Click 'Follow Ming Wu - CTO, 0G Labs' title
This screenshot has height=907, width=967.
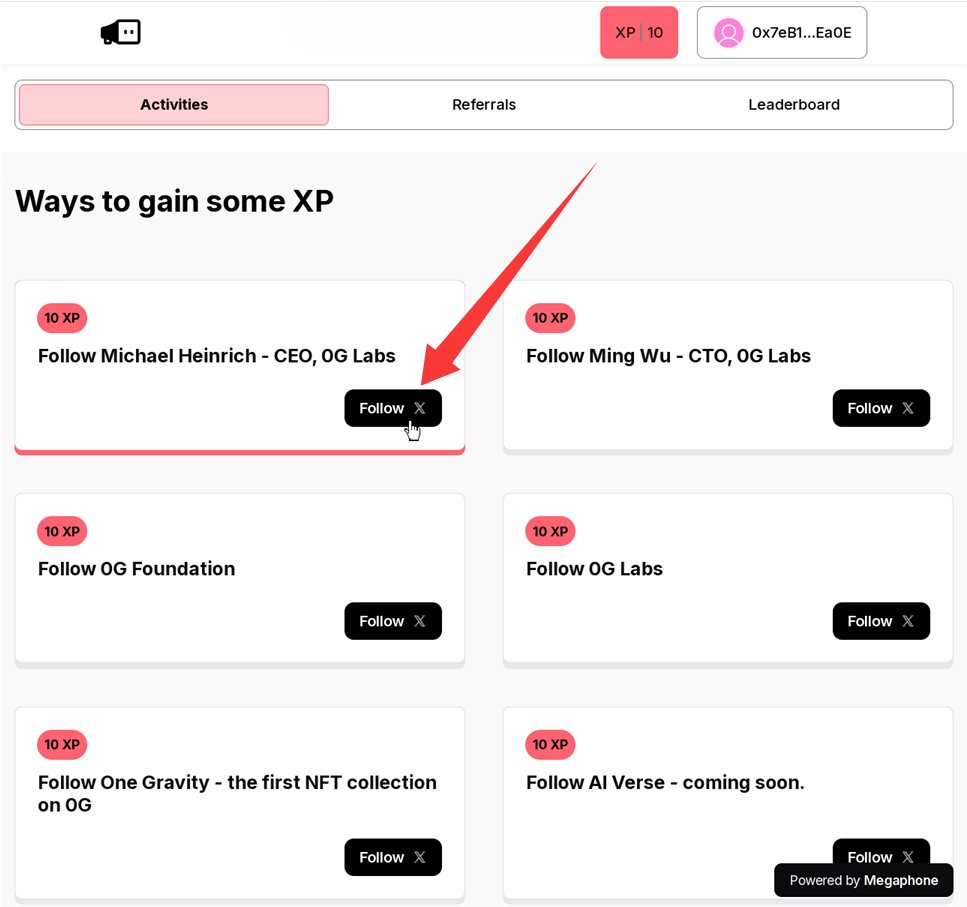coord(669,356)
